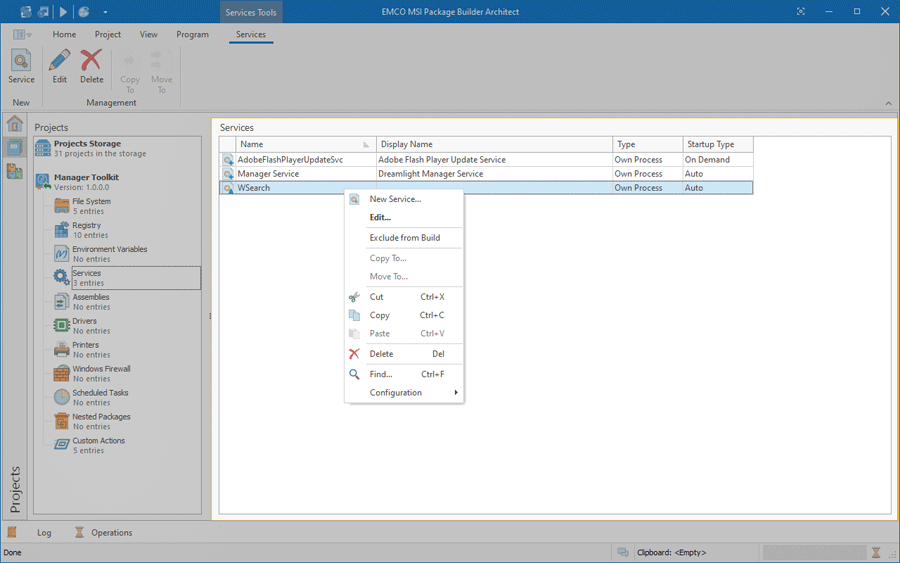
Task: Select the Registry node icon
Action: [61, 230]
